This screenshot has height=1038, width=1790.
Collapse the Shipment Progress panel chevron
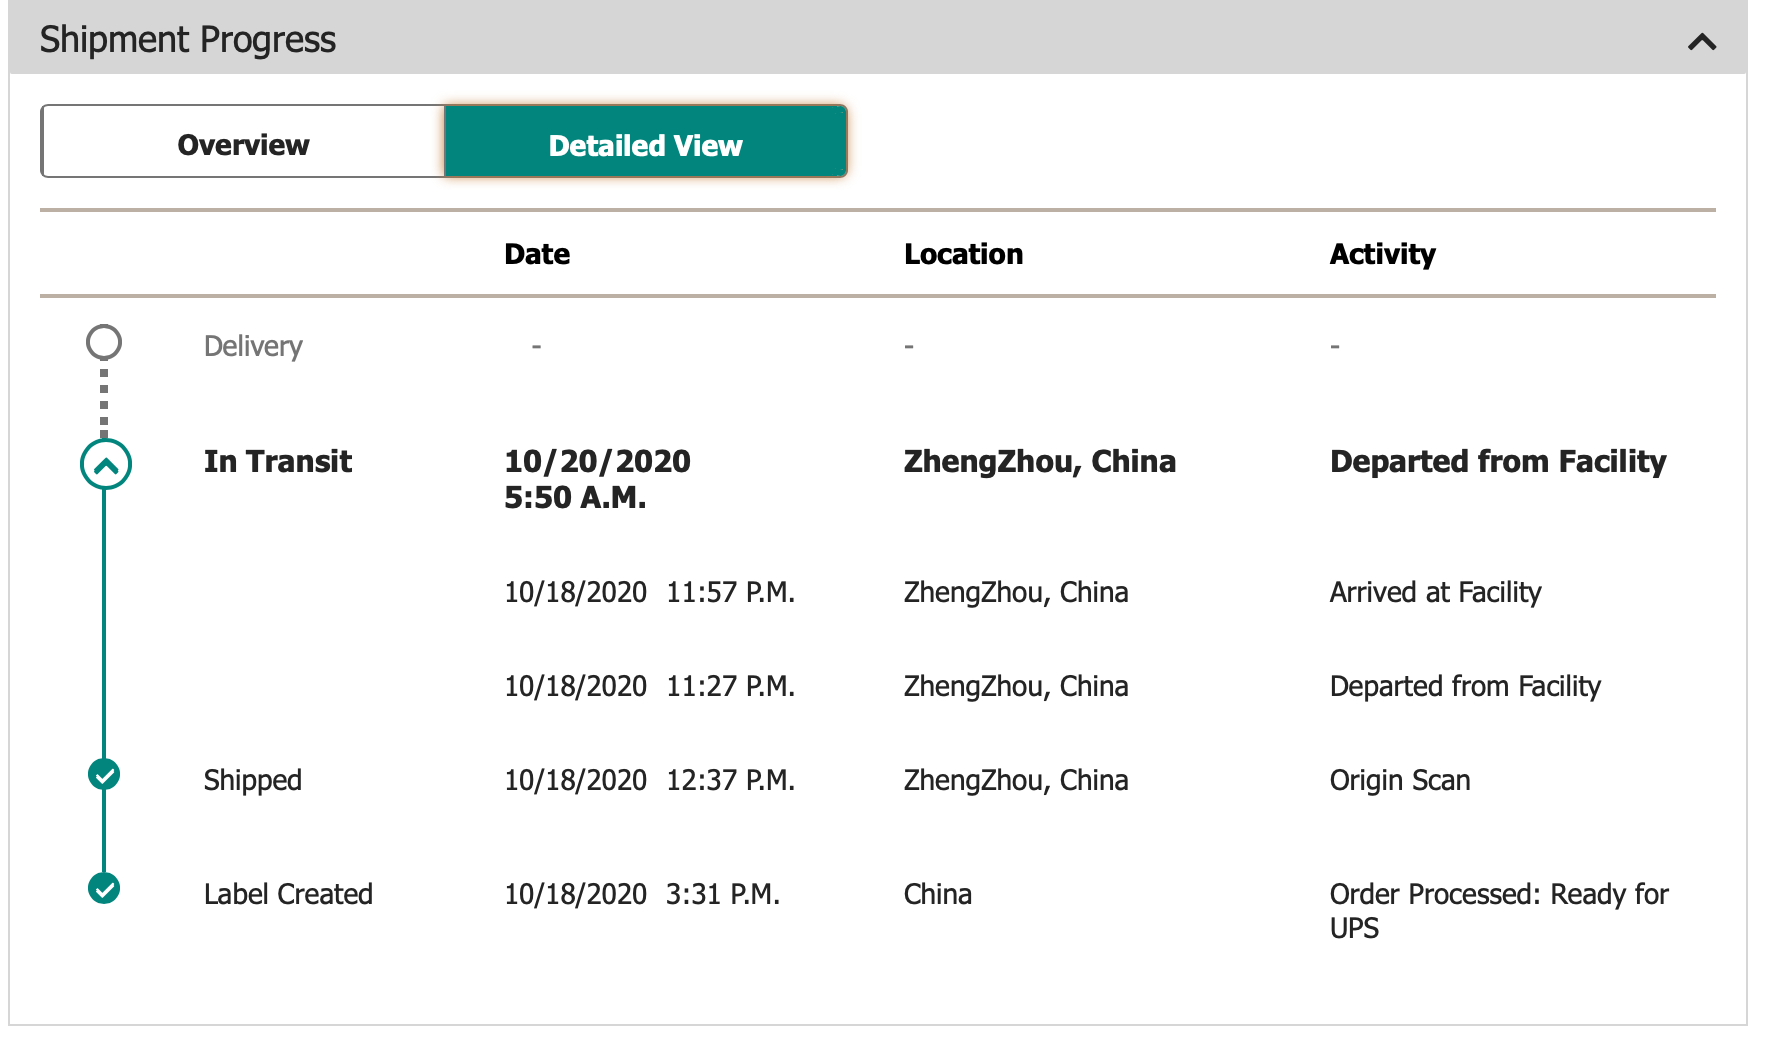[1701, 41]
